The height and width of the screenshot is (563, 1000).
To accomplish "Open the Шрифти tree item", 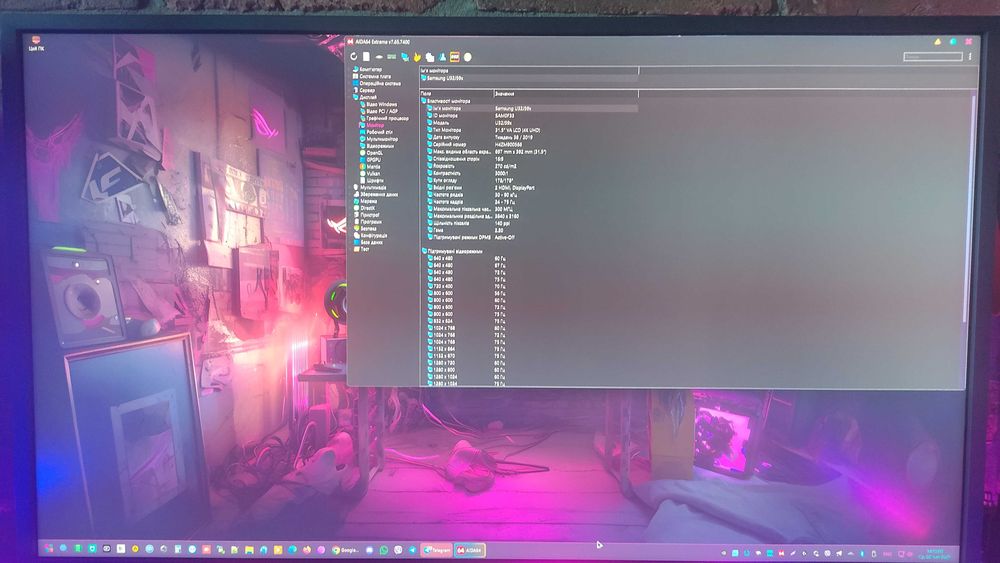I will pos(372,180).
